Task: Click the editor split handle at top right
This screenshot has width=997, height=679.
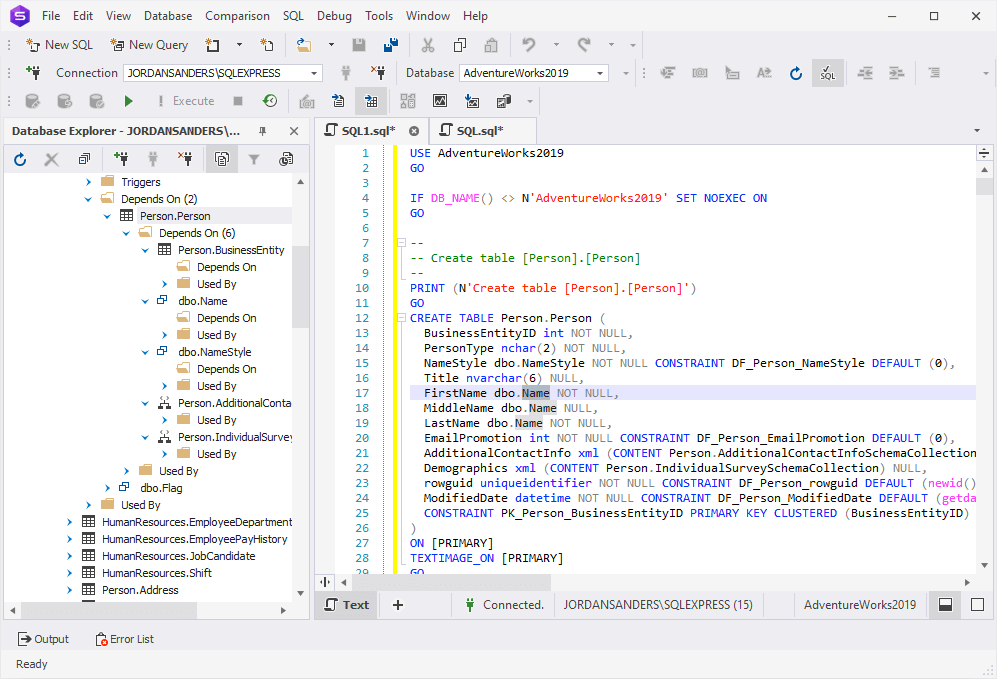Action: [x=984, y=153]
